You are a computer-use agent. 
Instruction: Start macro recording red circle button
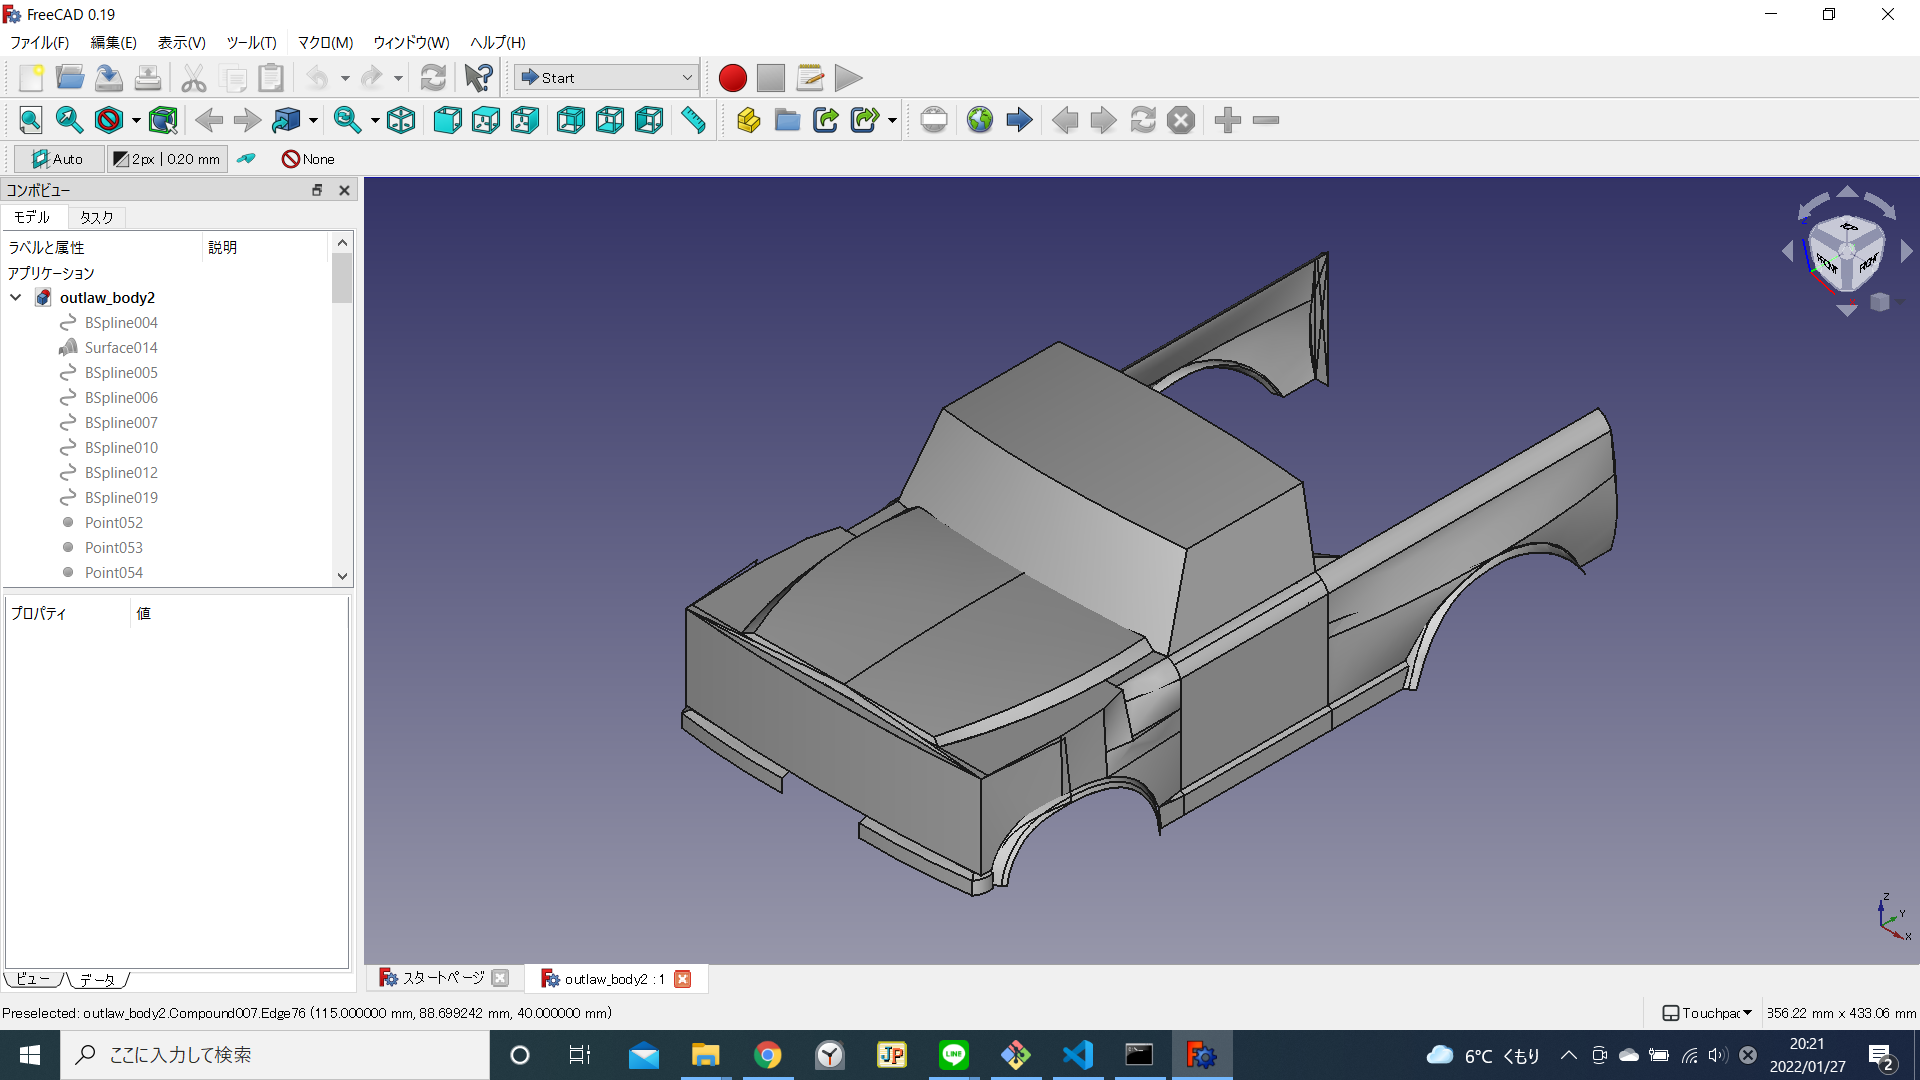tap(732, 78)
